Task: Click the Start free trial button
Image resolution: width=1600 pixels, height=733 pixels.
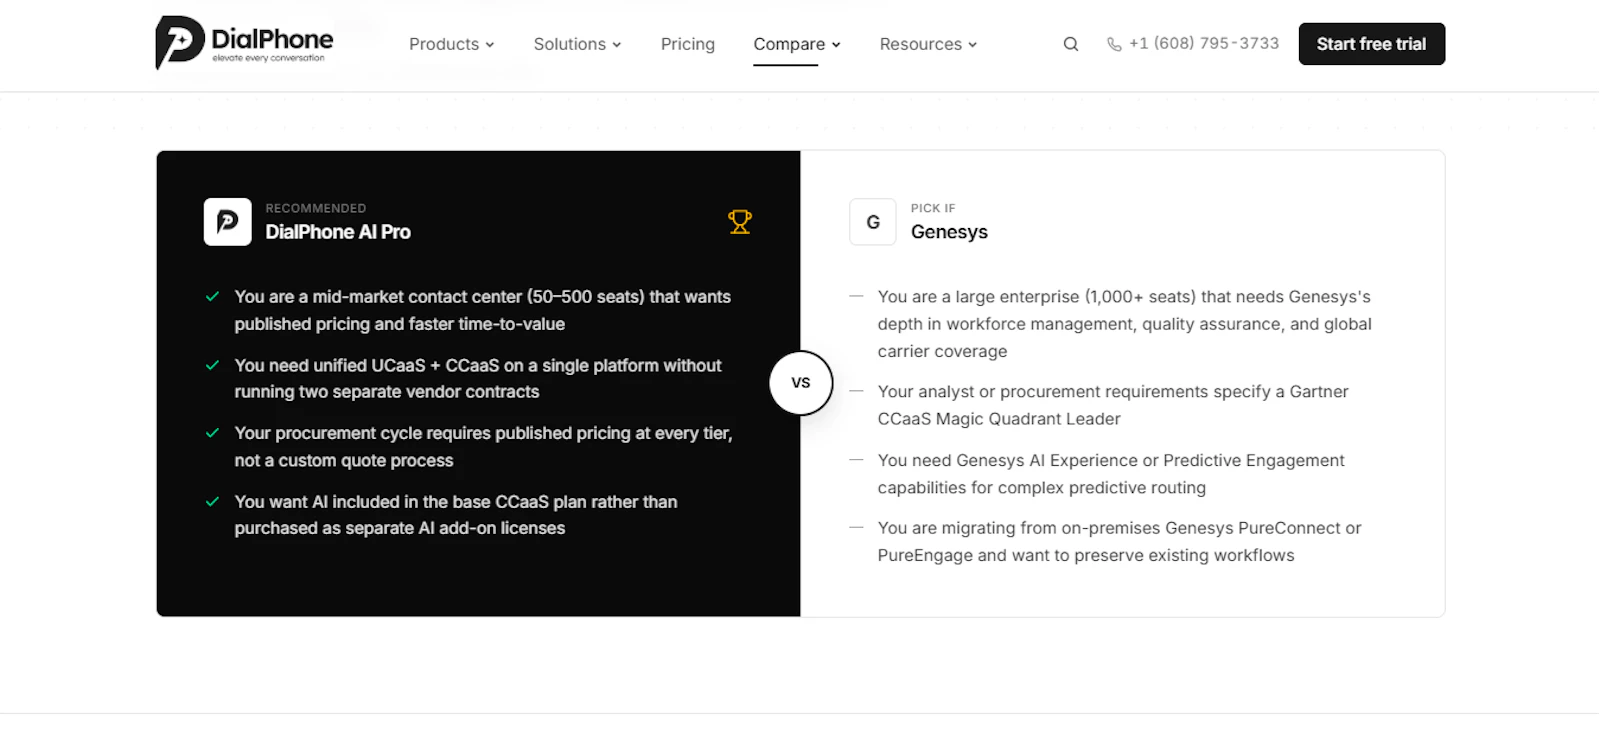Action: coord(1371,44)
